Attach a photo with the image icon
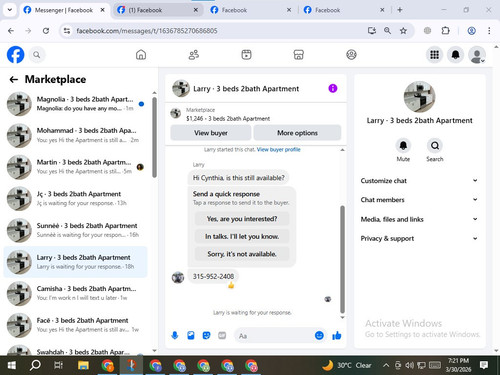Screen dimensions: 500x375 click(191, 335)
